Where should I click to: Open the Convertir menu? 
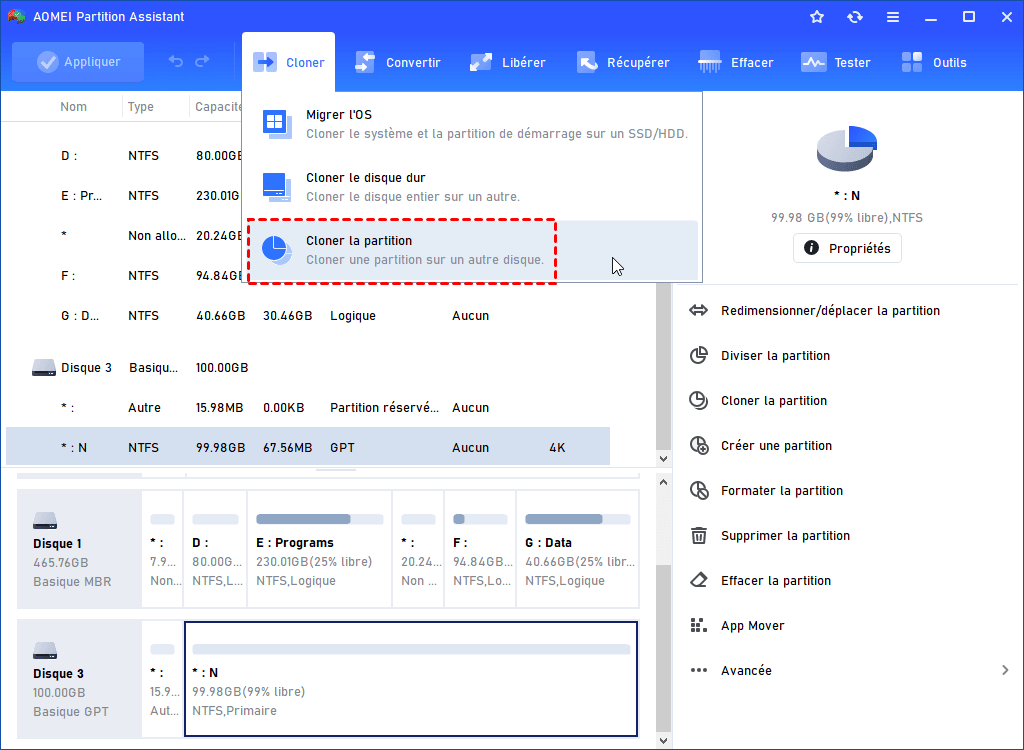tap(397, 62)
